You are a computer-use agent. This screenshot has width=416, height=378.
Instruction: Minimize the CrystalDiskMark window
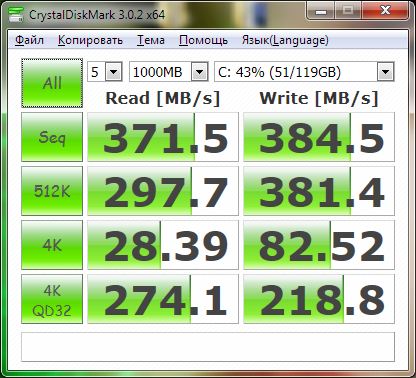[321, 11]
